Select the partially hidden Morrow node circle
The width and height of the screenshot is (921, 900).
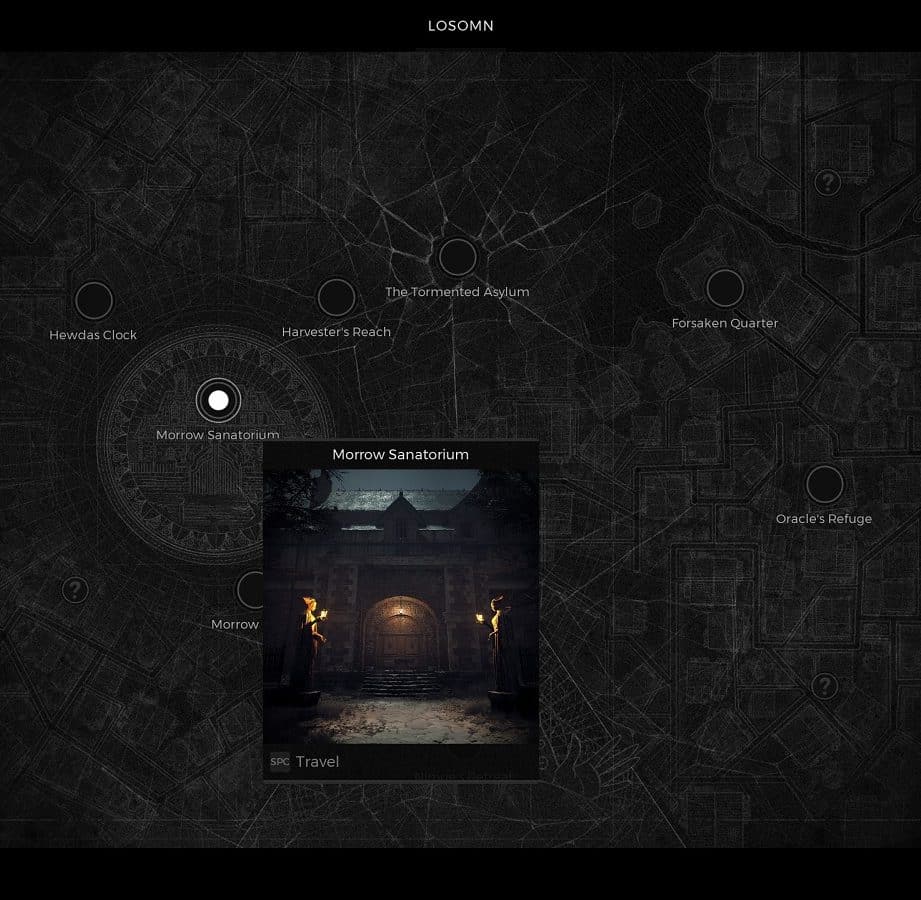pyautogui.click(x=250, y=590)
